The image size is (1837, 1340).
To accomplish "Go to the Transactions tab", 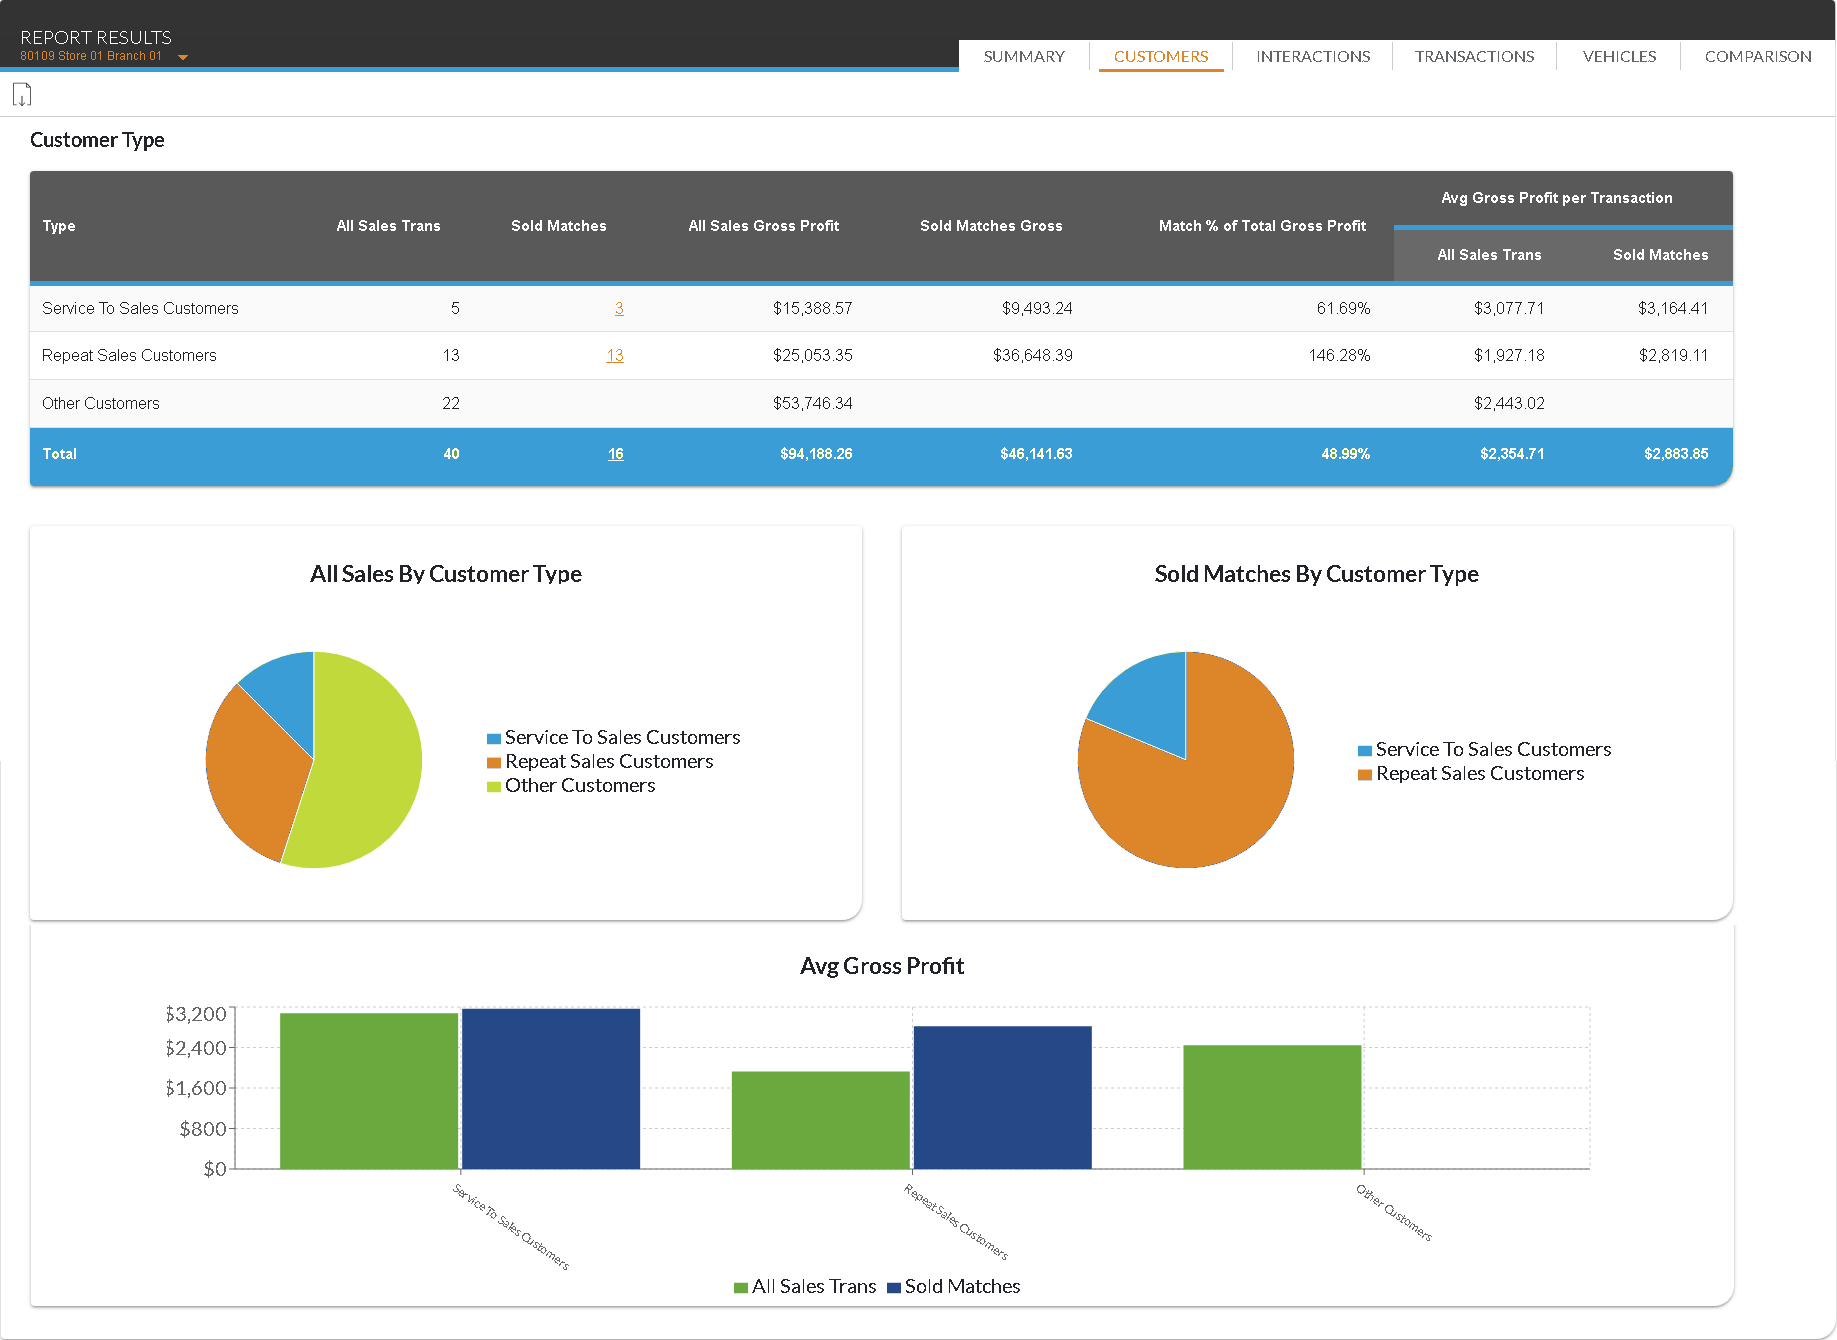I will [x=1473, y=56].
